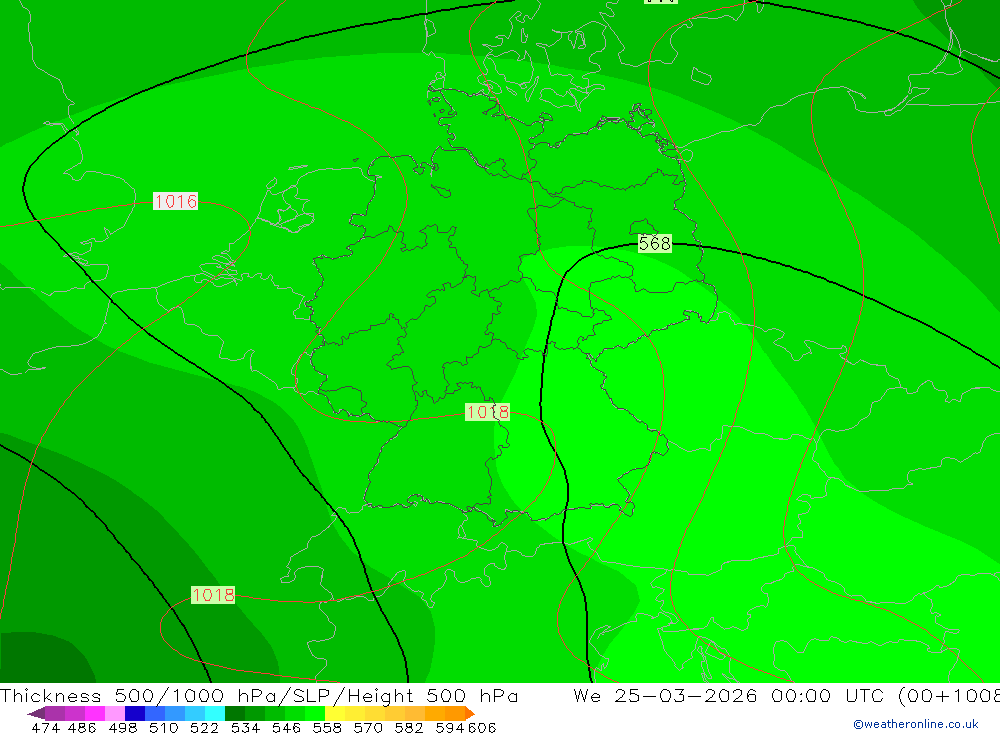The width and height of the screenshot is (1000, 733).
Task: Click the orange arrow at legend end
Action: pos(470,713)
